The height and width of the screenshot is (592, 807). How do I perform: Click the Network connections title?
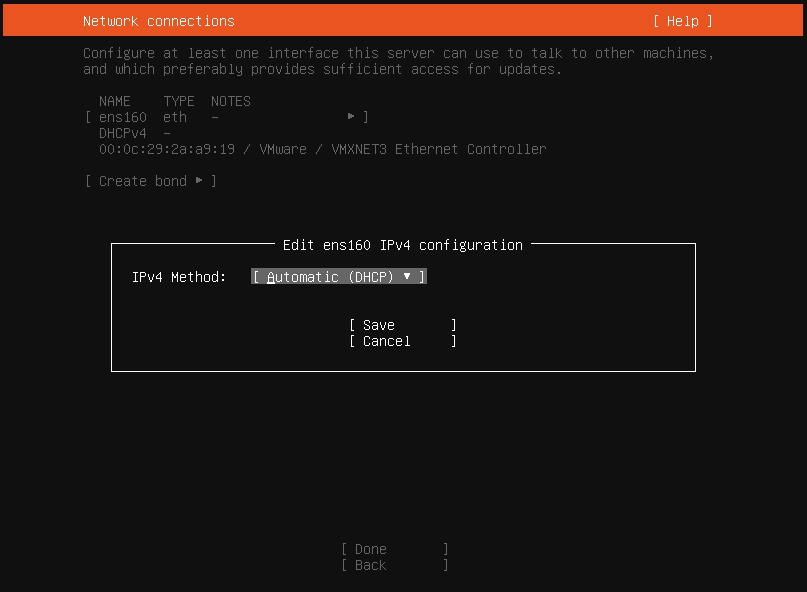pos(159,21)
